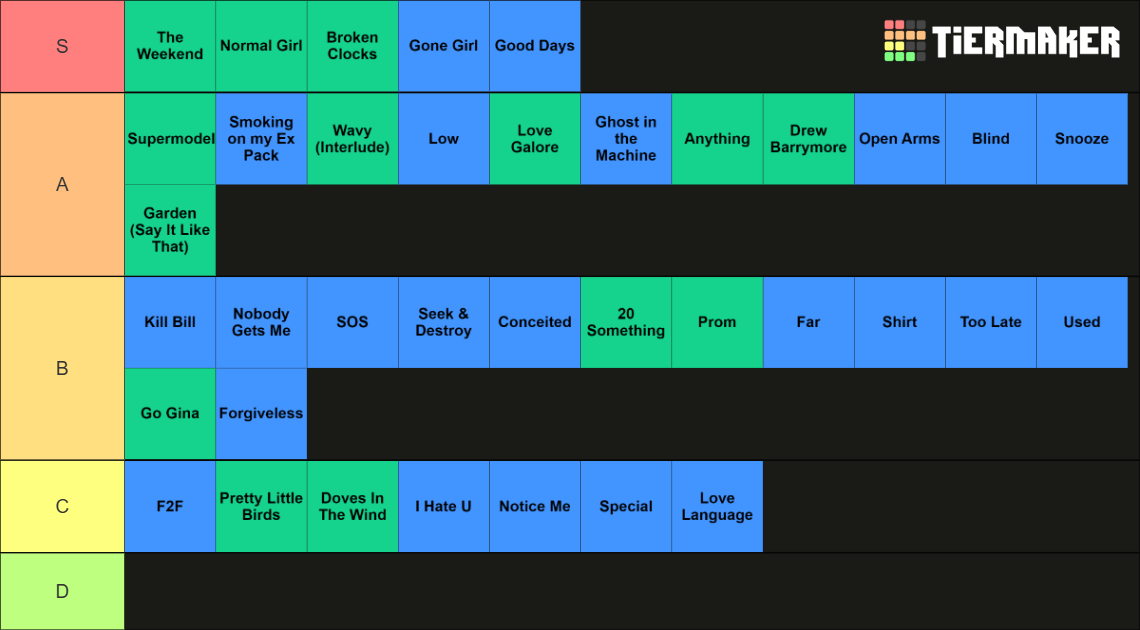This screenshot has height=630, width=1140.
Task: Select the Love Language tile
Action: point(718,506)
